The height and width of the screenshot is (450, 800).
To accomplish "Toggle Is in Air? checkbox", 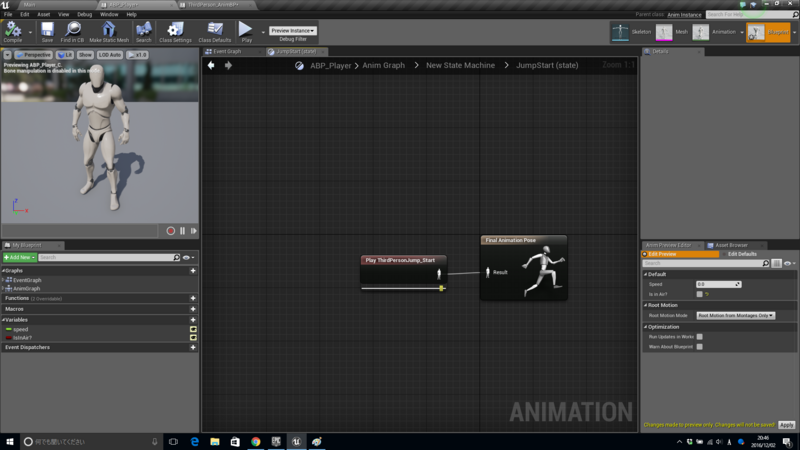I will coord(699,294).
